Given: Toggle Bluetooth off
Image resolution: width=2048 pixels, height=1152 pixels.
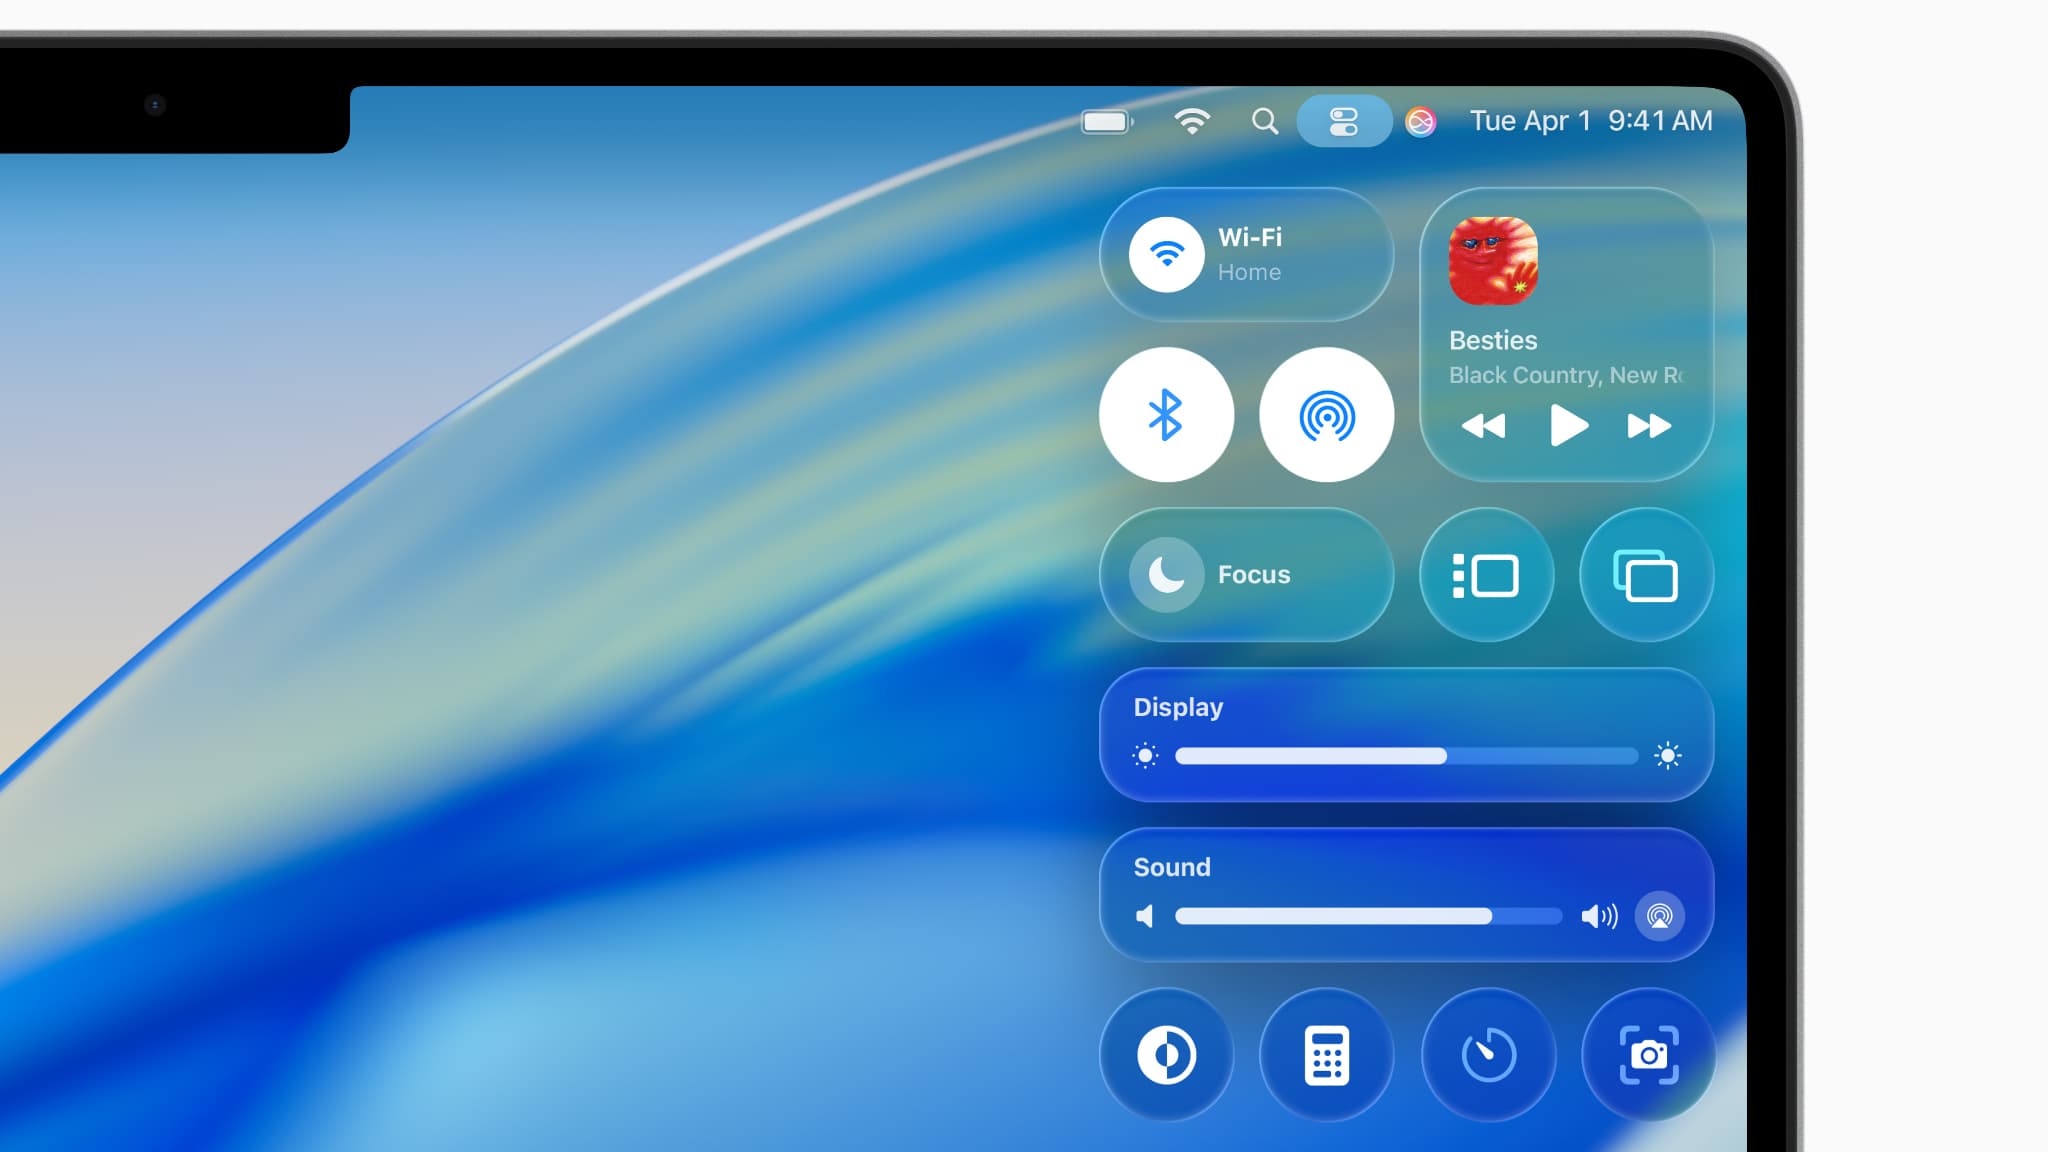Looking at the screenshot, I should coord(1166,414).
